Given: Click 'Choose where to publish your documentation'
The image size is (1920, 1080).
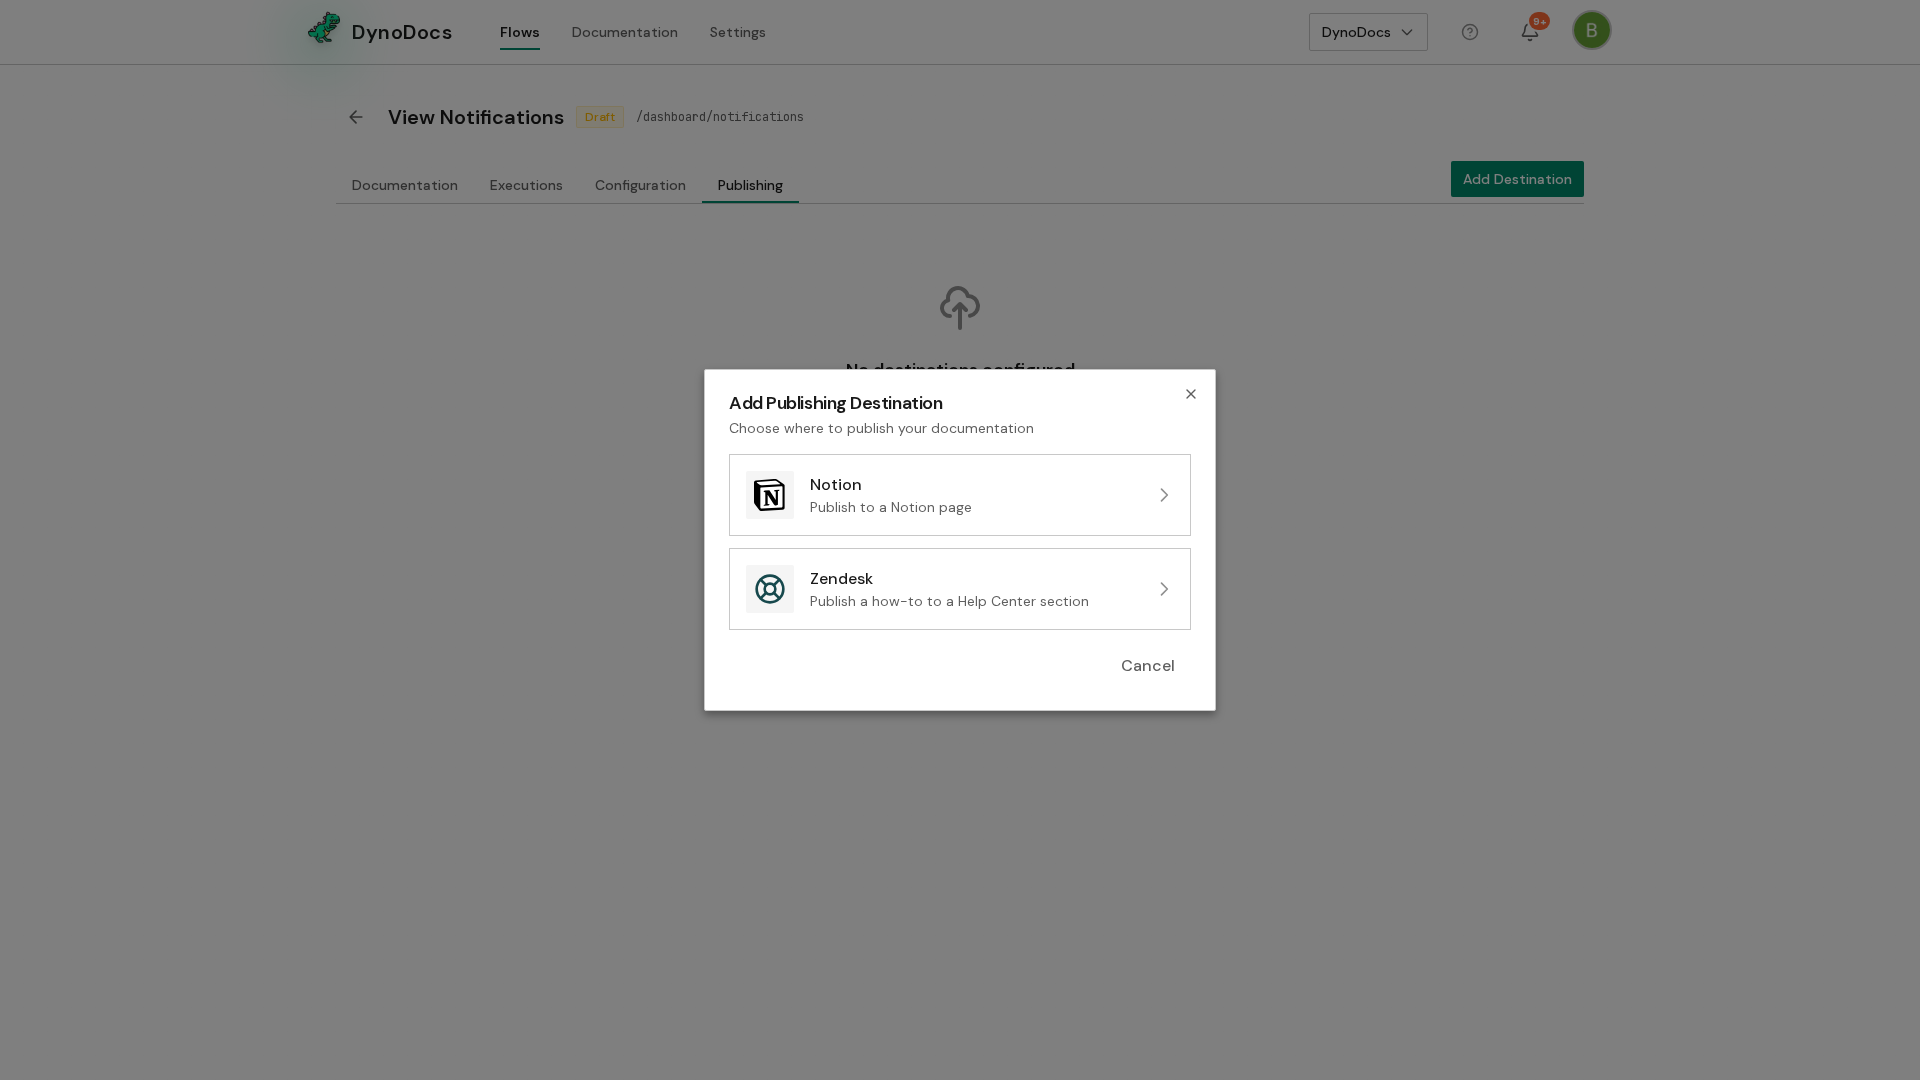Looking at the screenshot, I should point(881,428).
